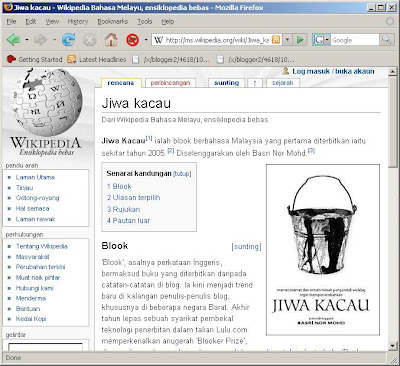The height and width of the screenshot is (366, 400).
Task: Open the Bookmarks menu
Action: click(x=112, y=22)
